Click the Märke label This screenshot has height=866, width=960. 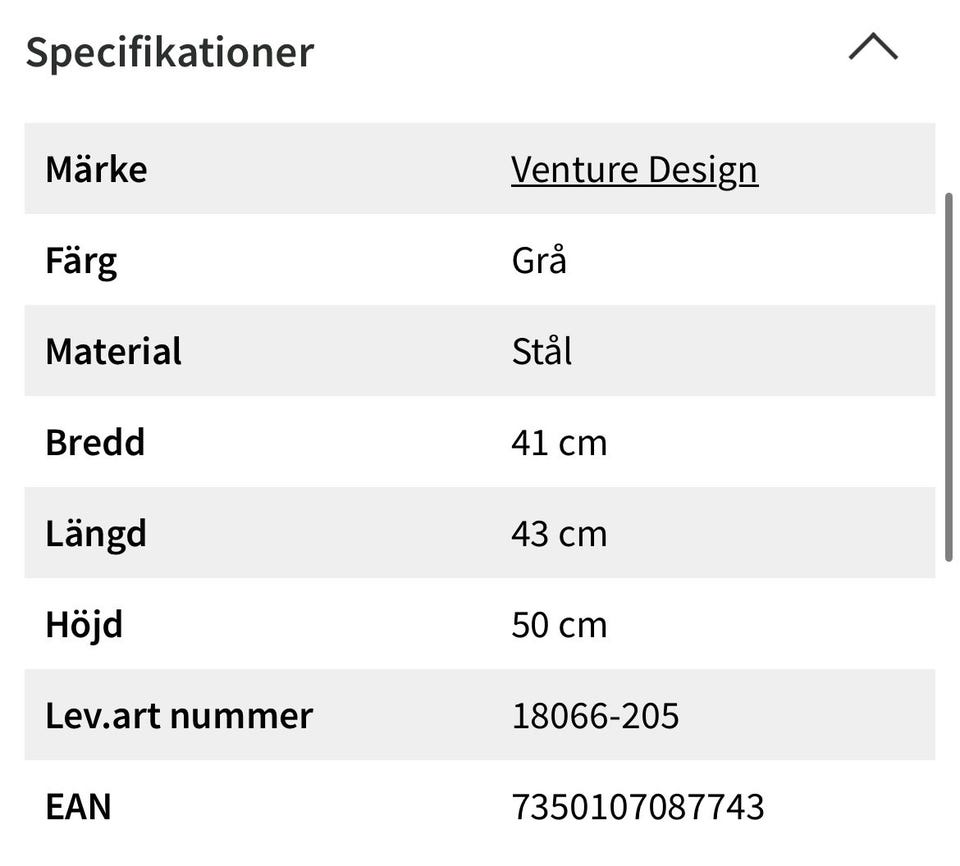(x=96, y=169)
